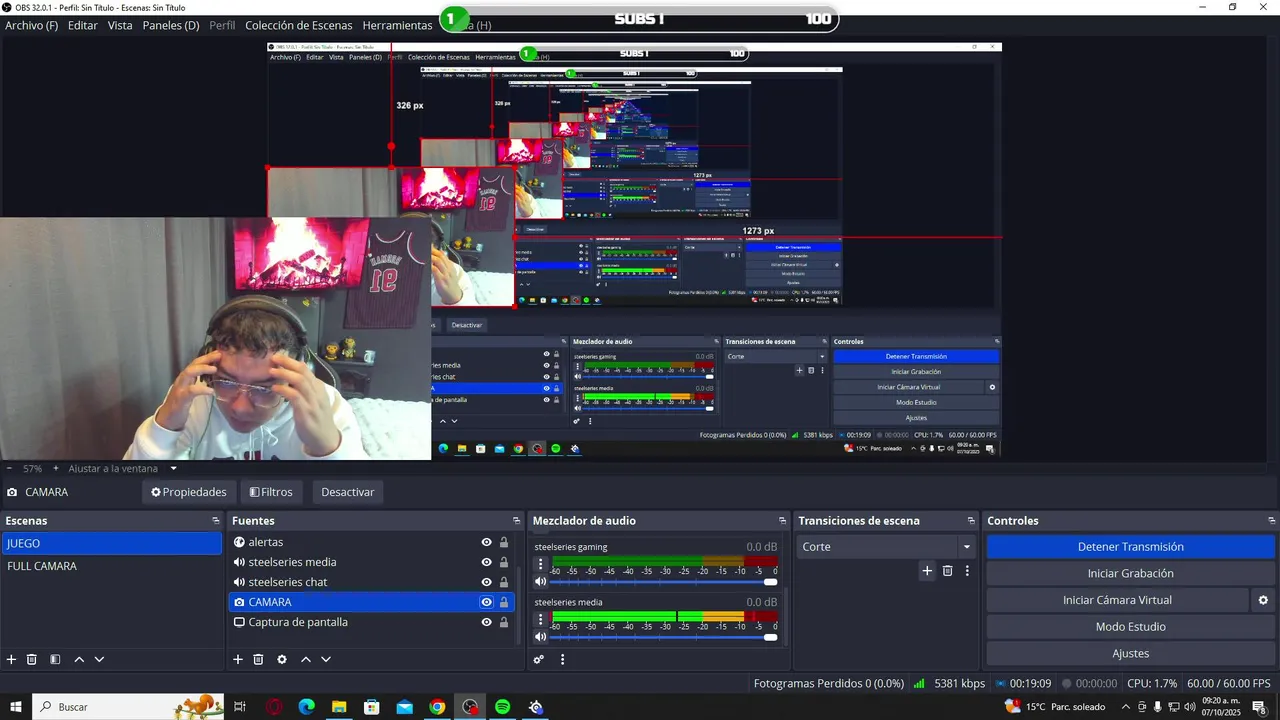Toggle visibility of steelseries chat source

(486, 582)
